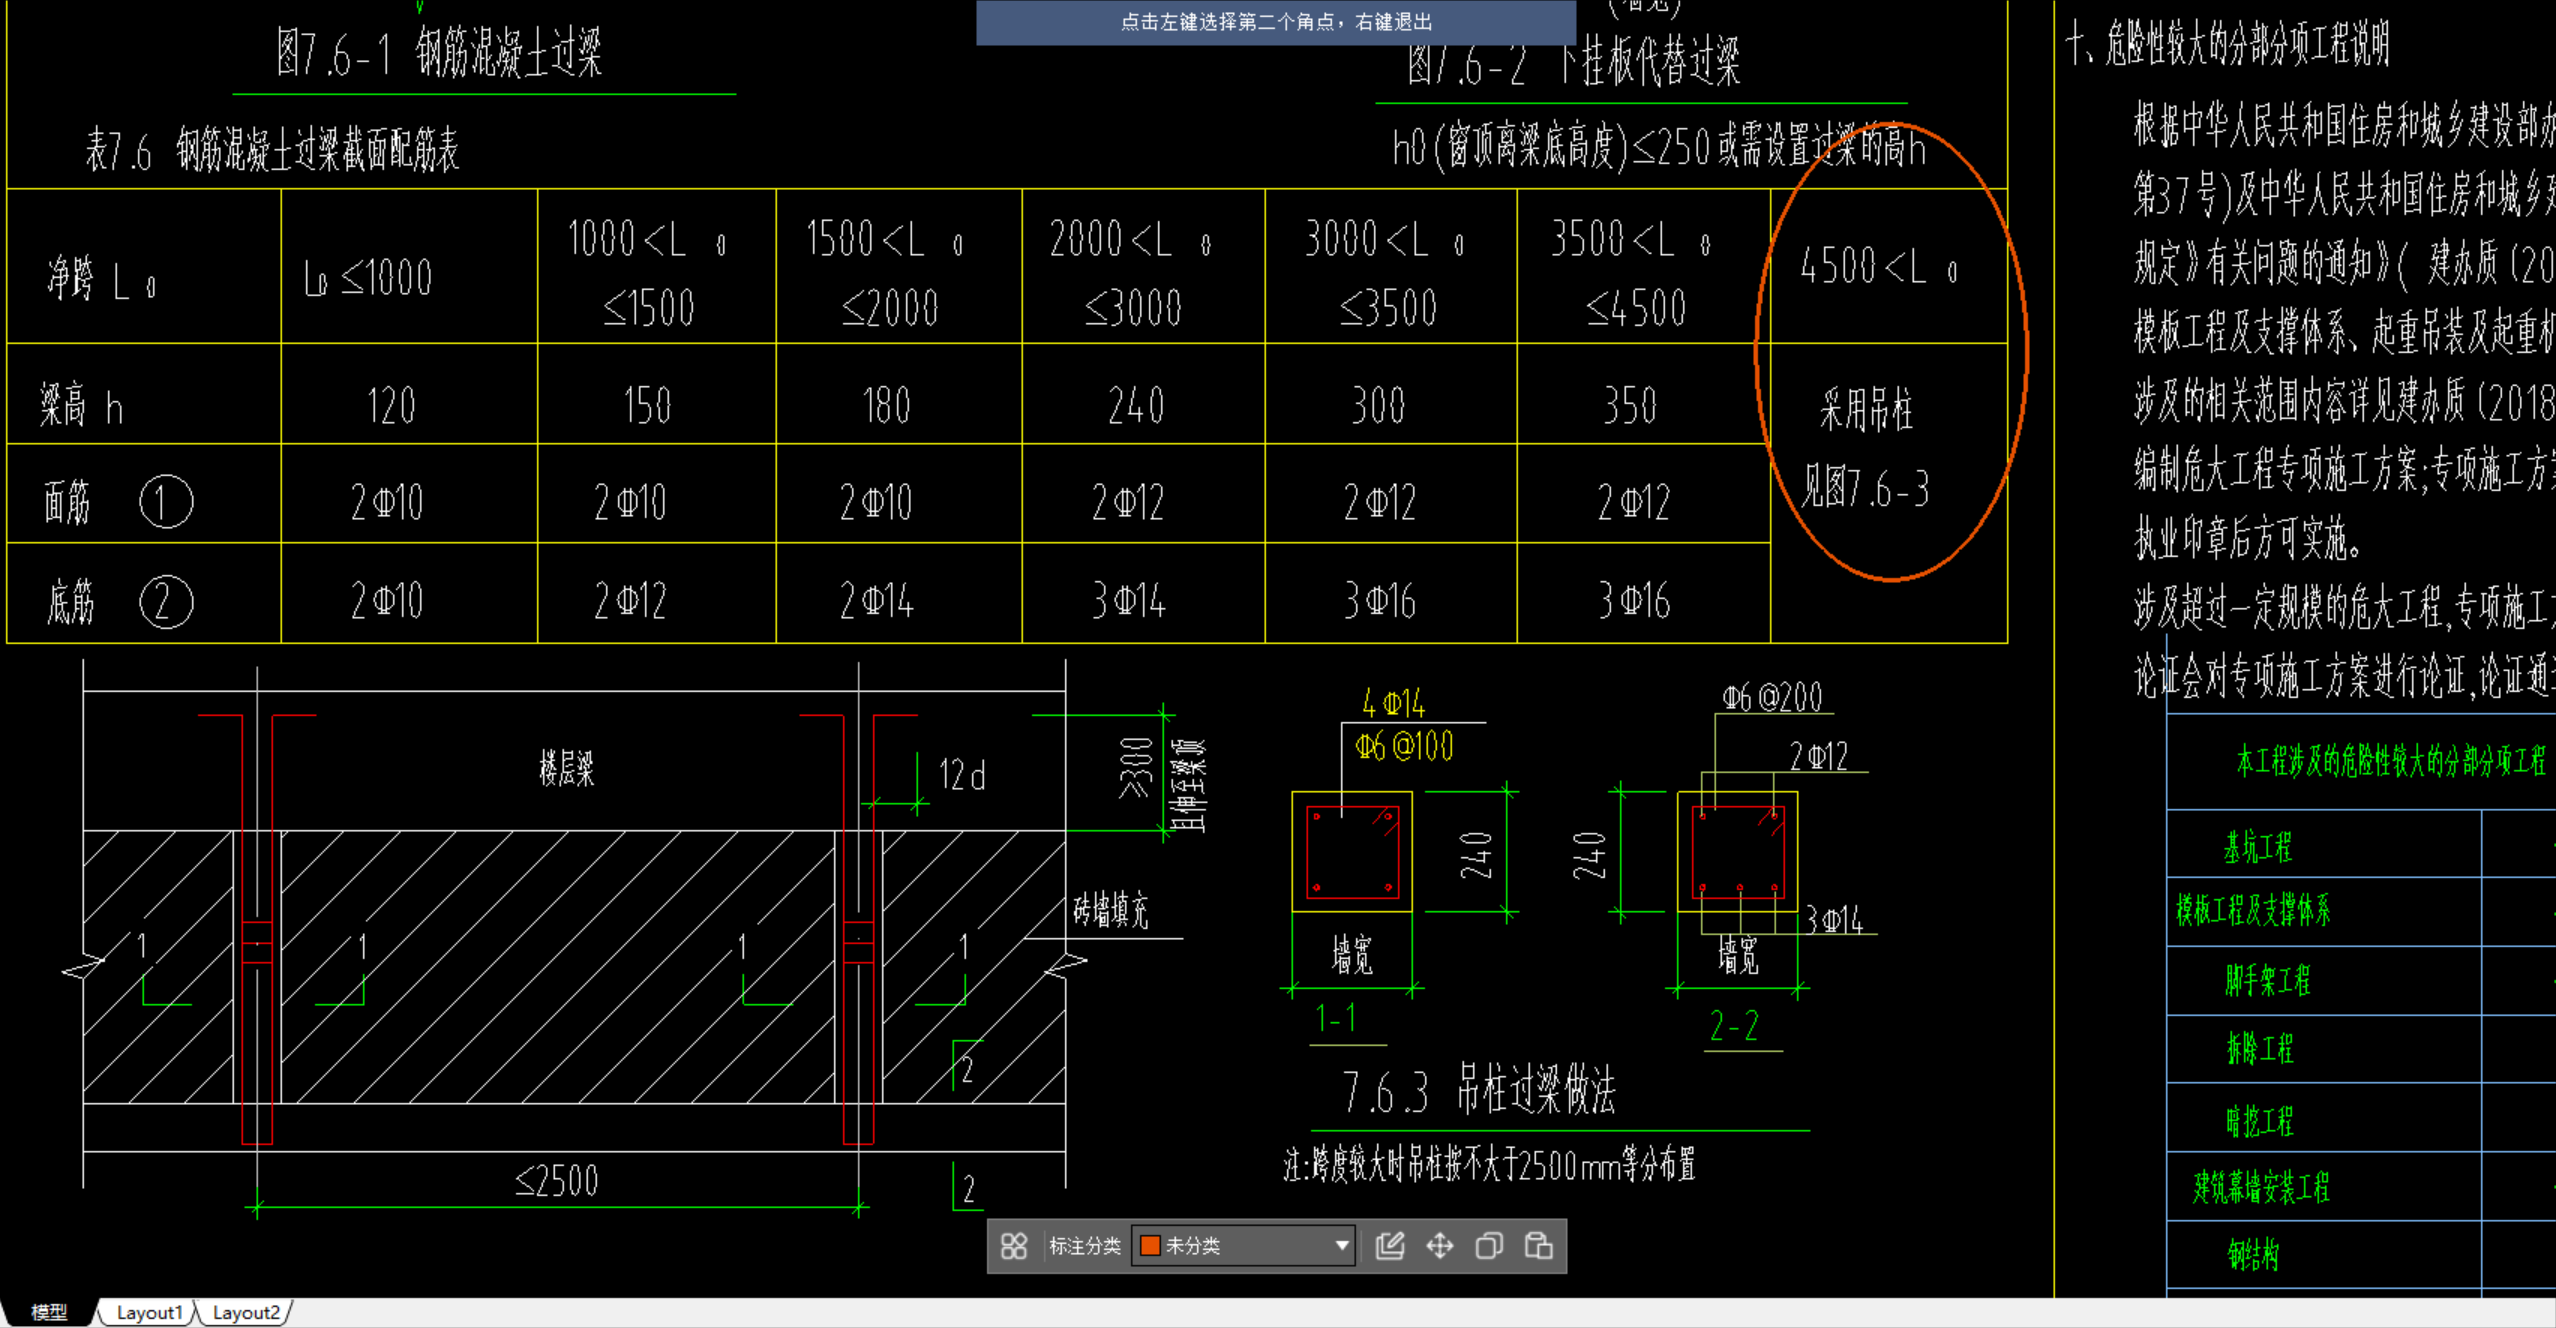Switch to the Layout1 tab
This screenshot has width=2556, height=1328.
pos(149,1312)
